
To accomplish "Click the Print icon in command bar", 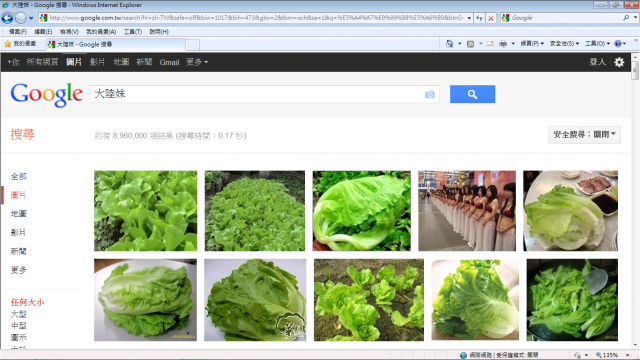I will coord(503,44).
